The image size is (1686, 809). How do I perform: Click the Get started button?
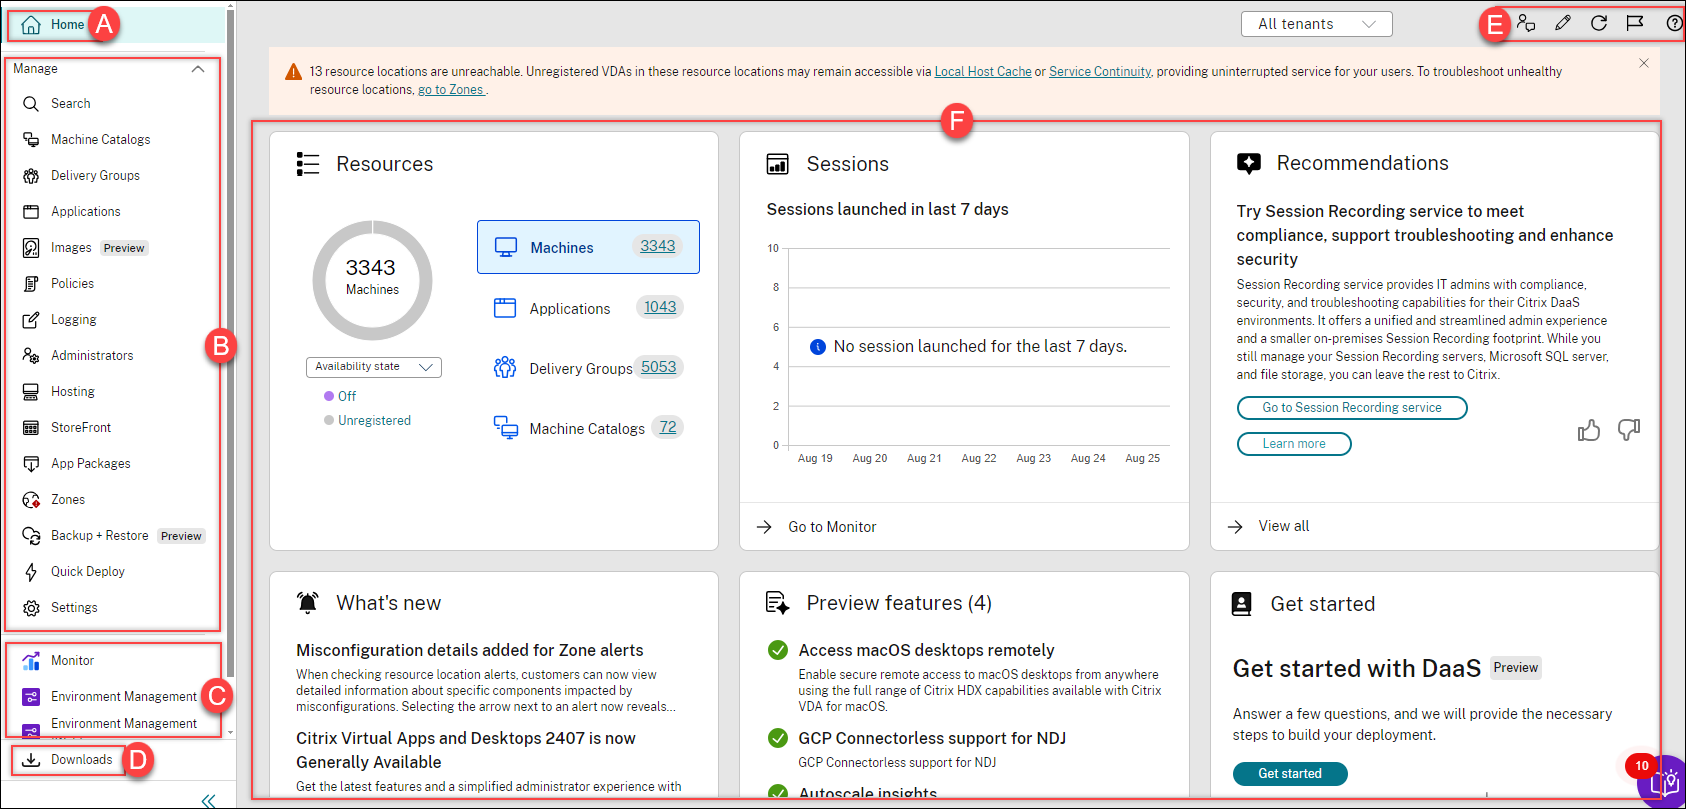pyautogui.click(x=1290, y=774)
